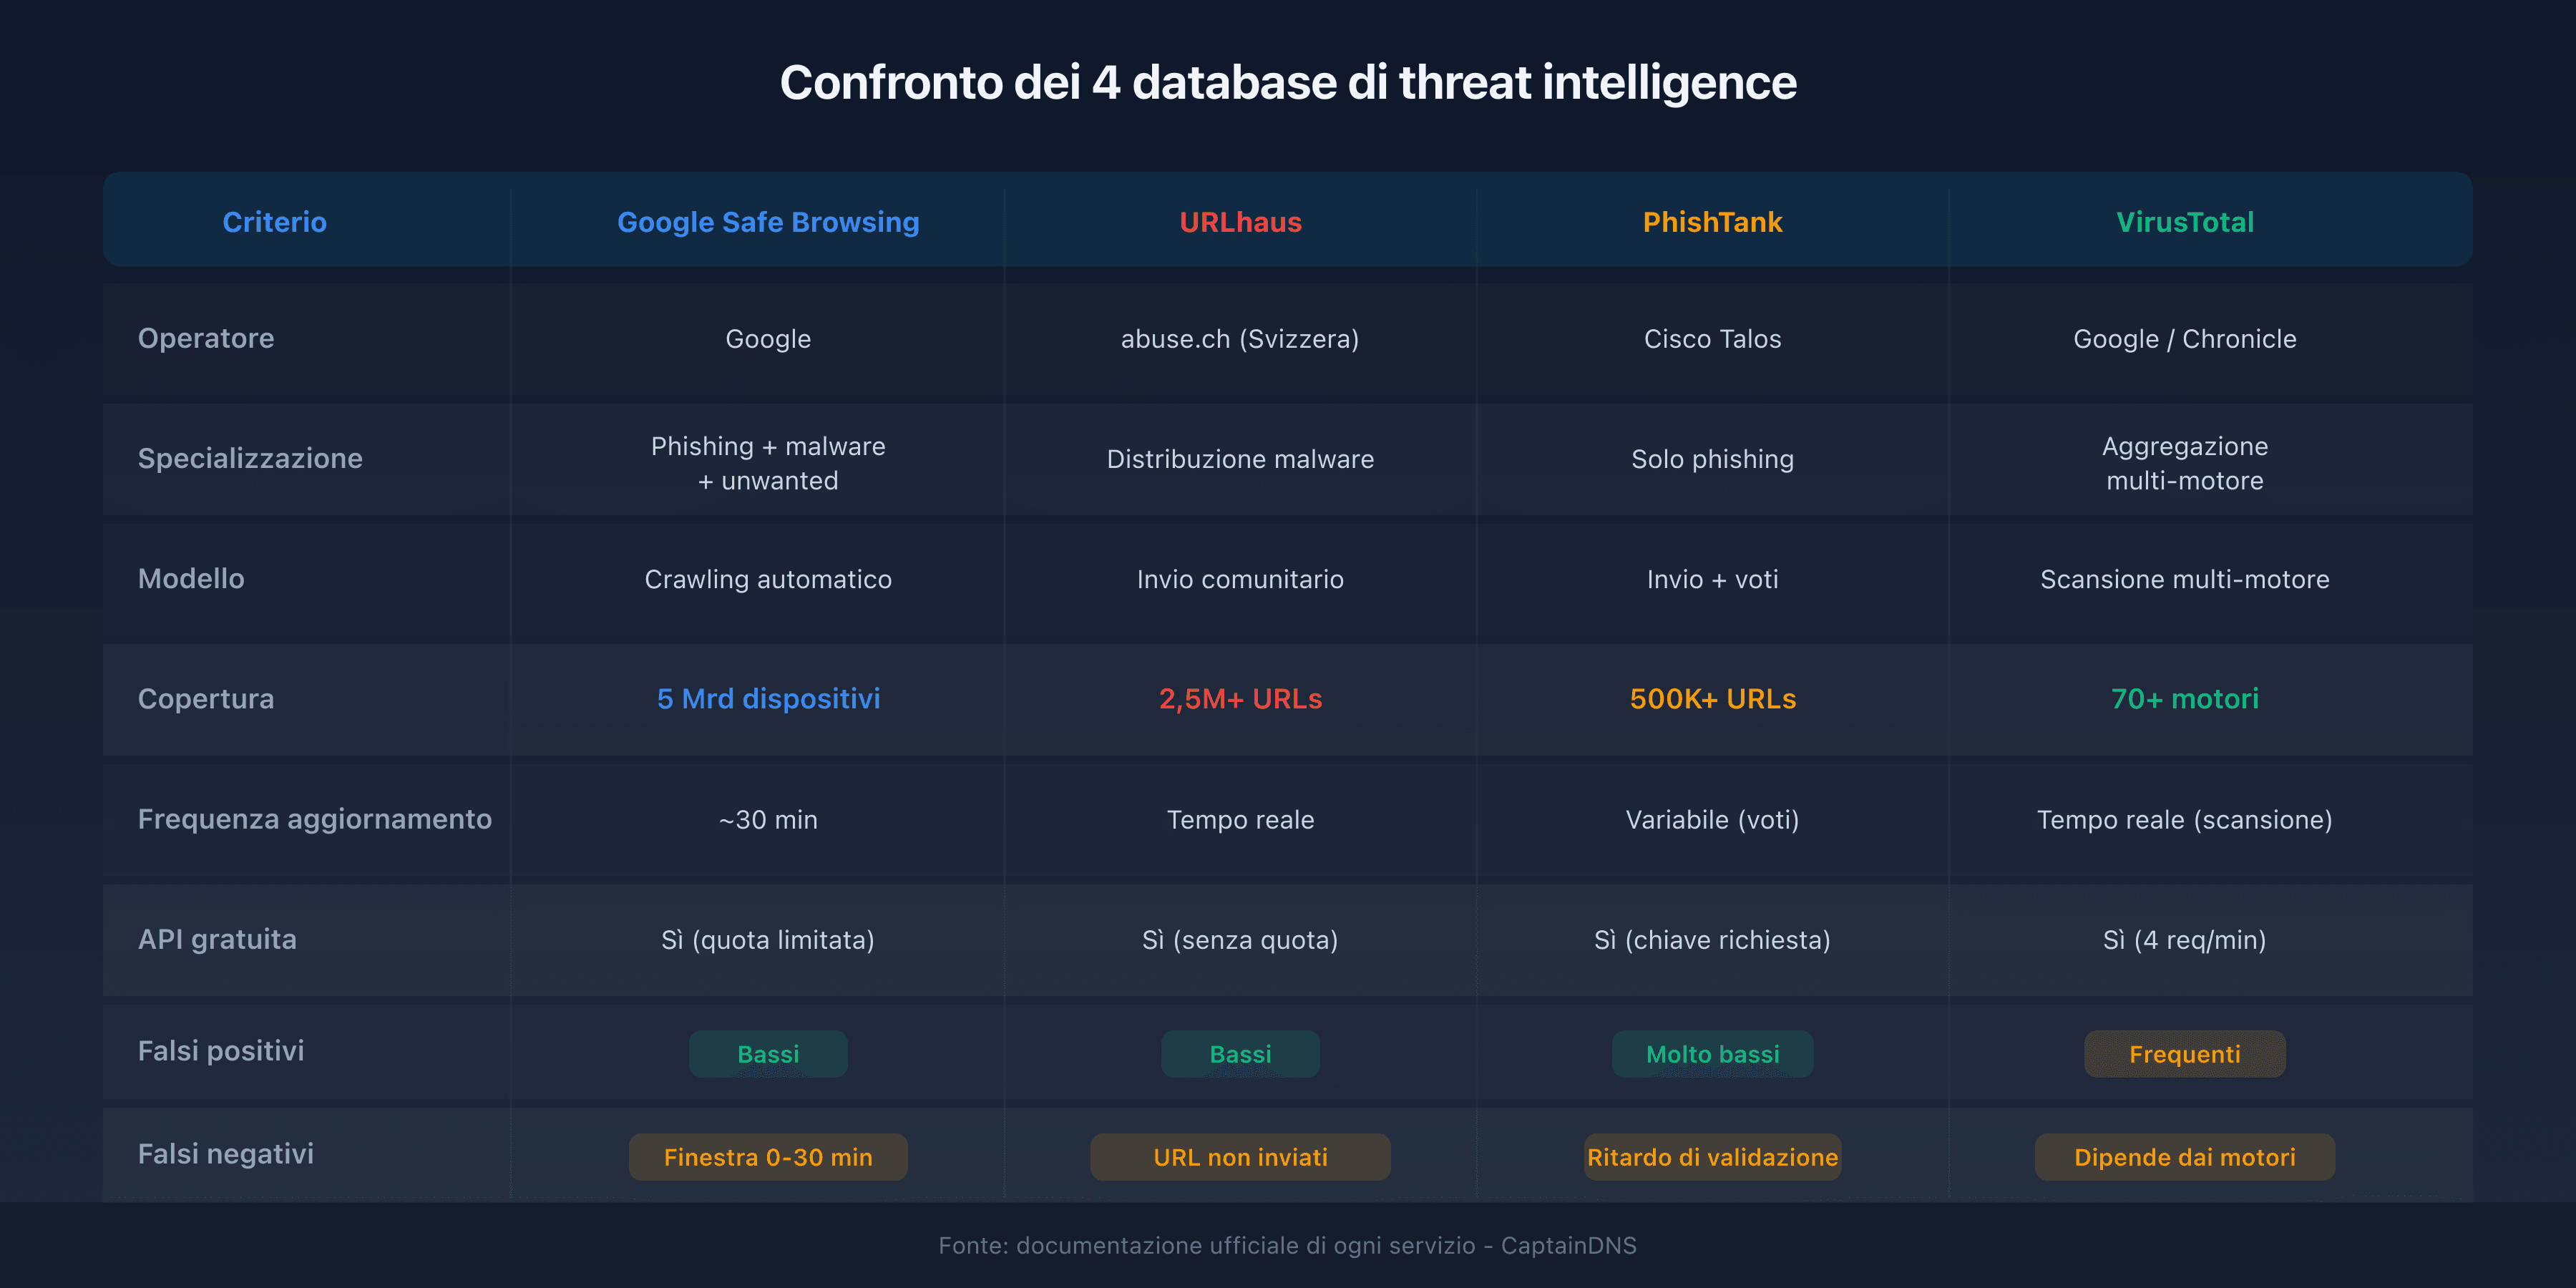Click the '2,5M+ URLs' coverage value
This screenshot has height=1288, width=2576.
tap(1240, 699)
